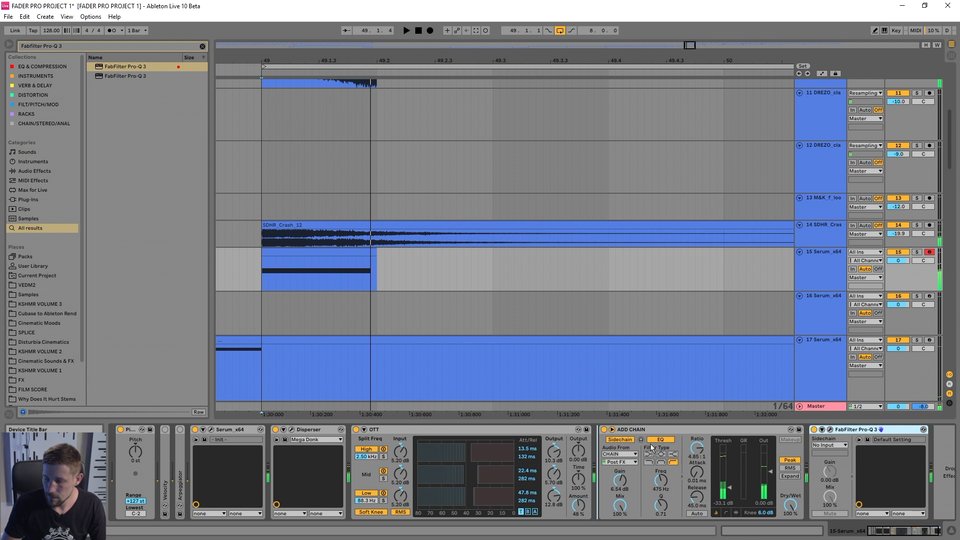
Task: Solo track 11 DREZO_cla
Action: tap(917, 93)
